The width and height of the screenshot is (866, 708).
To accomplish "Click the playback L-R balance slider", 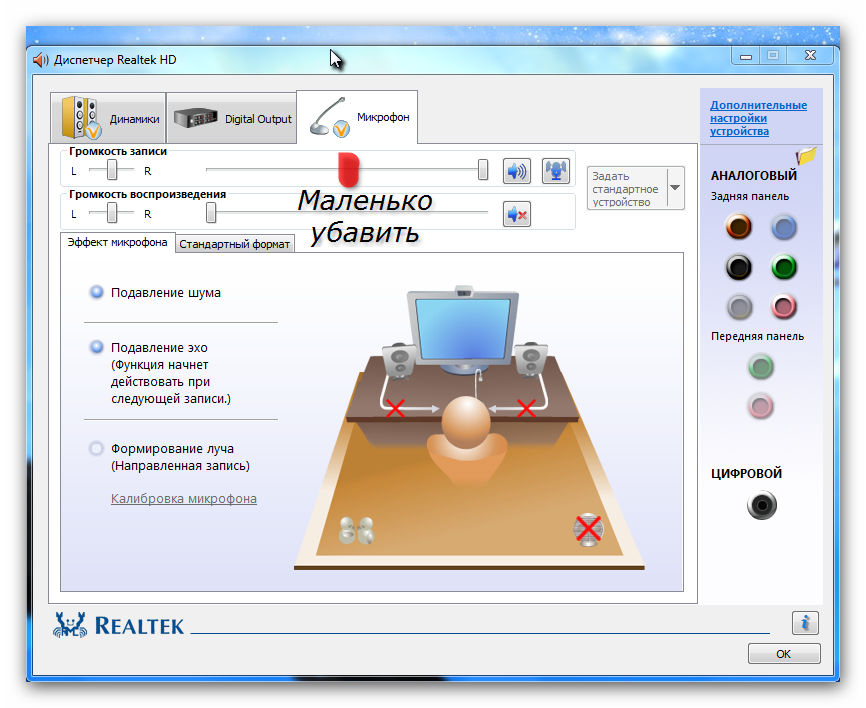I will 112,213.
